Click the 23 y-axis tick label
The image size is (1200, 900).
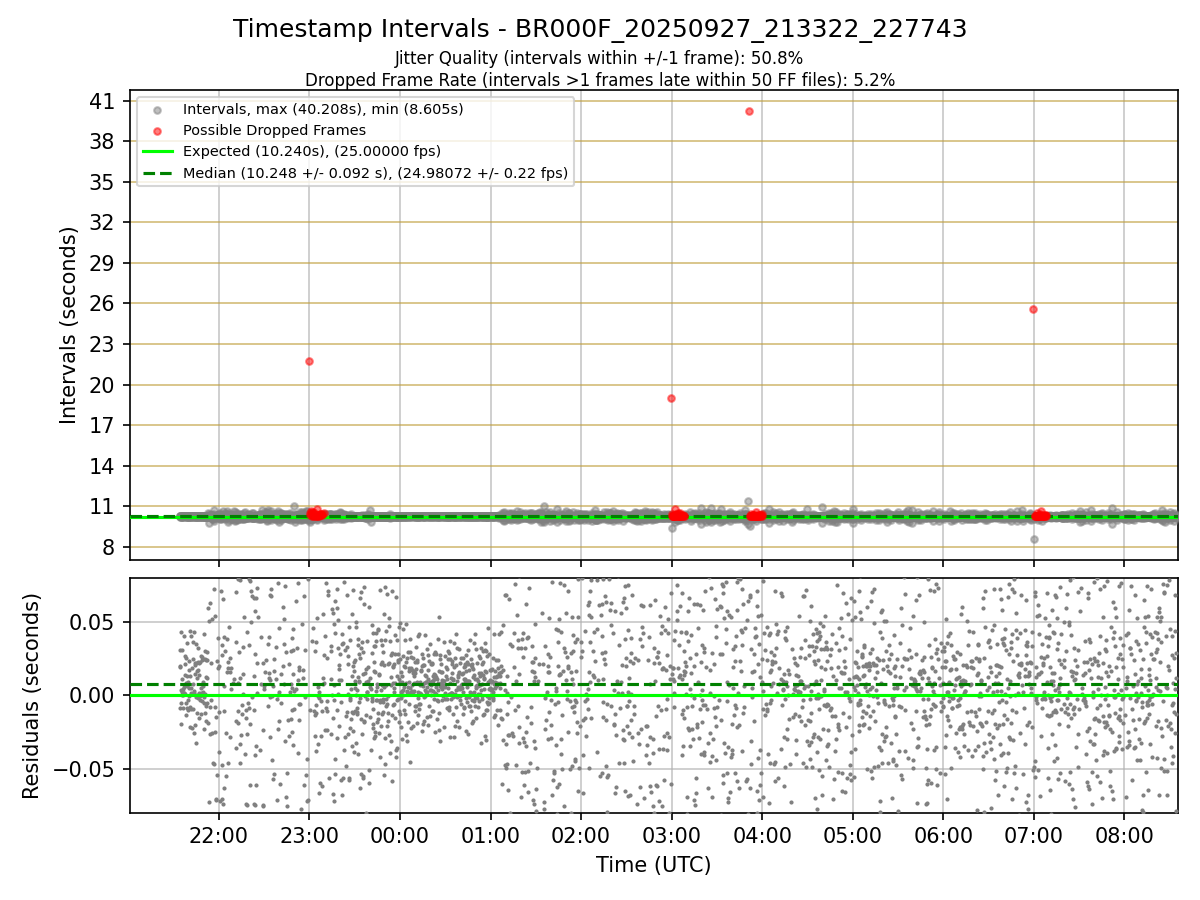[104, 344]
